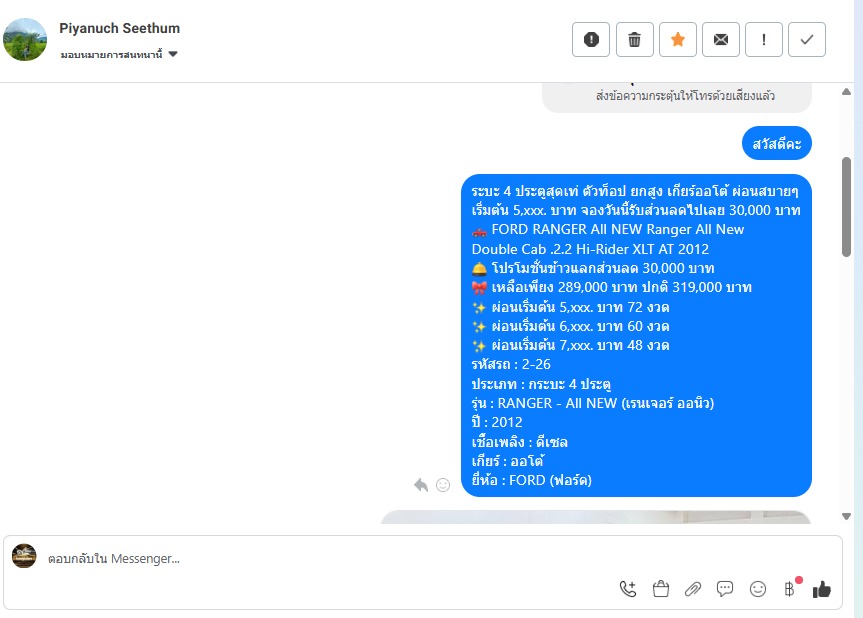Screen dimensions: 863x618
Task: Toggle the orange star follow-up icon
Action: (x=678, y=40)
